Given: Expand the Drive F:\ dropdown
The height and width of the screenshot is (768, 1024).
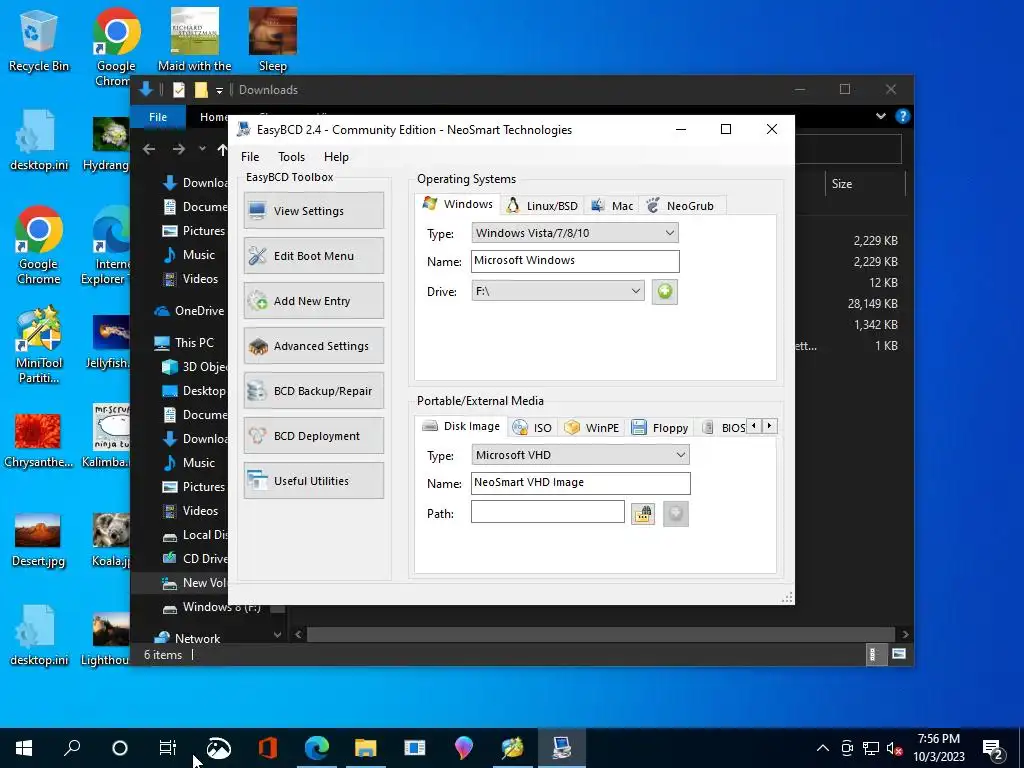Looking at the screenshot, I should tap(558, 291).
